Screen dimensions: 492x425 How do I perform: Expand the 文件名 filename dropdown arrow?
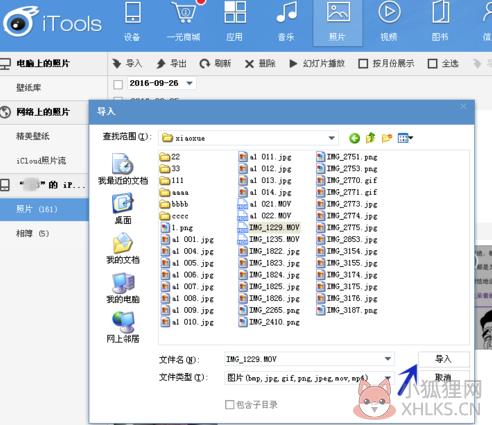388,359
